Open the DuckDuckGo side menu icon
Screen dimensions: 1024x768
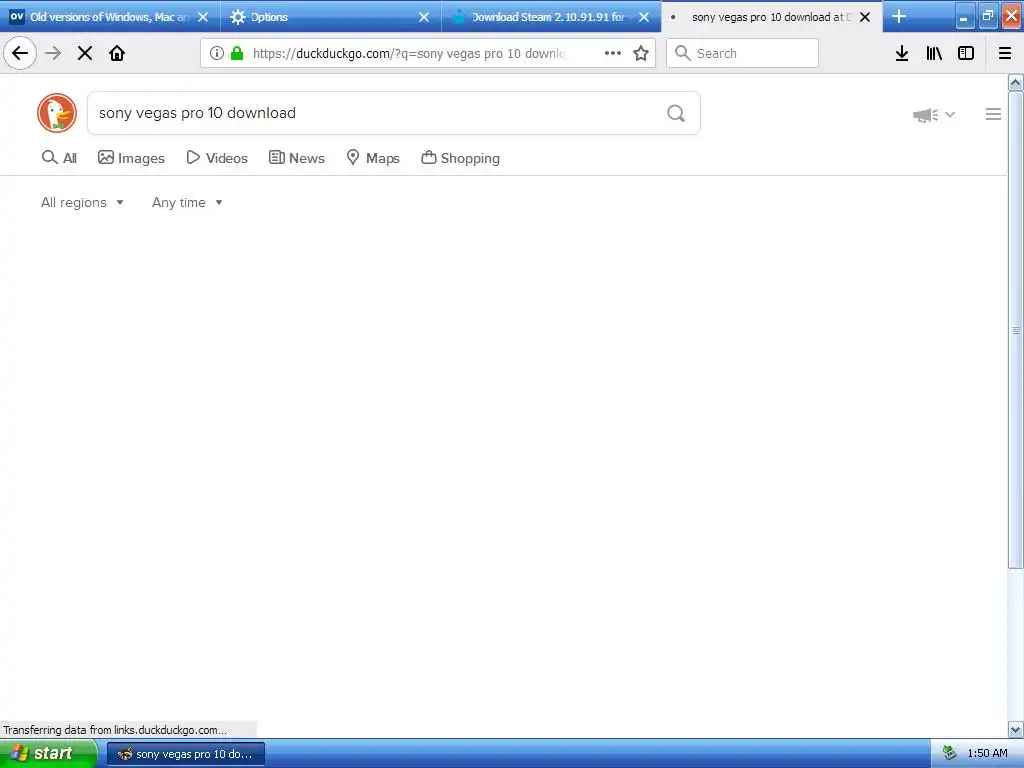[x=993, y=114]
